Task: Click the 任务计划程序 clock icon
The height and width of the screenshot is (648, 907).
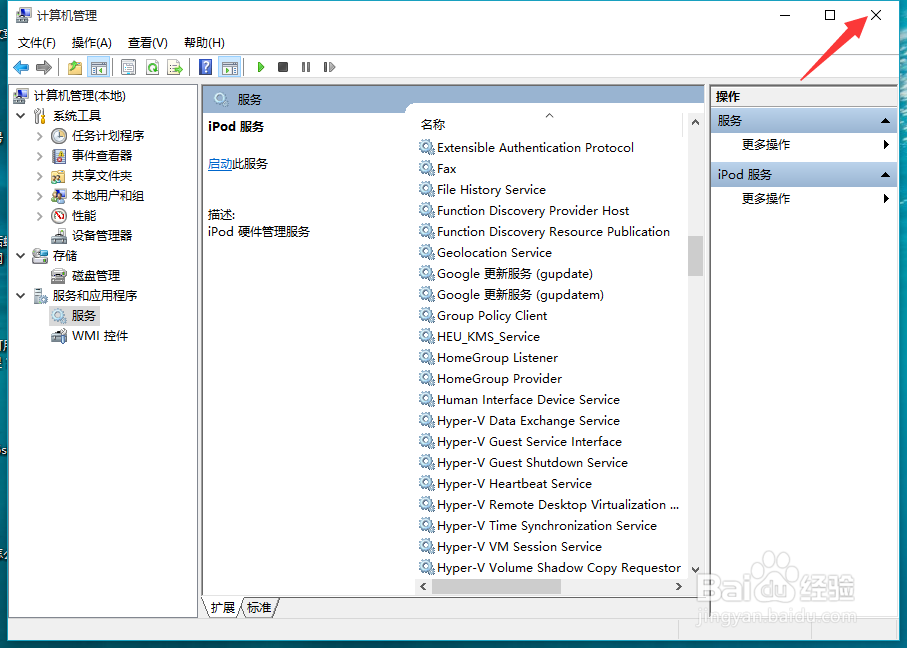Action: click(x=59, y=136)
